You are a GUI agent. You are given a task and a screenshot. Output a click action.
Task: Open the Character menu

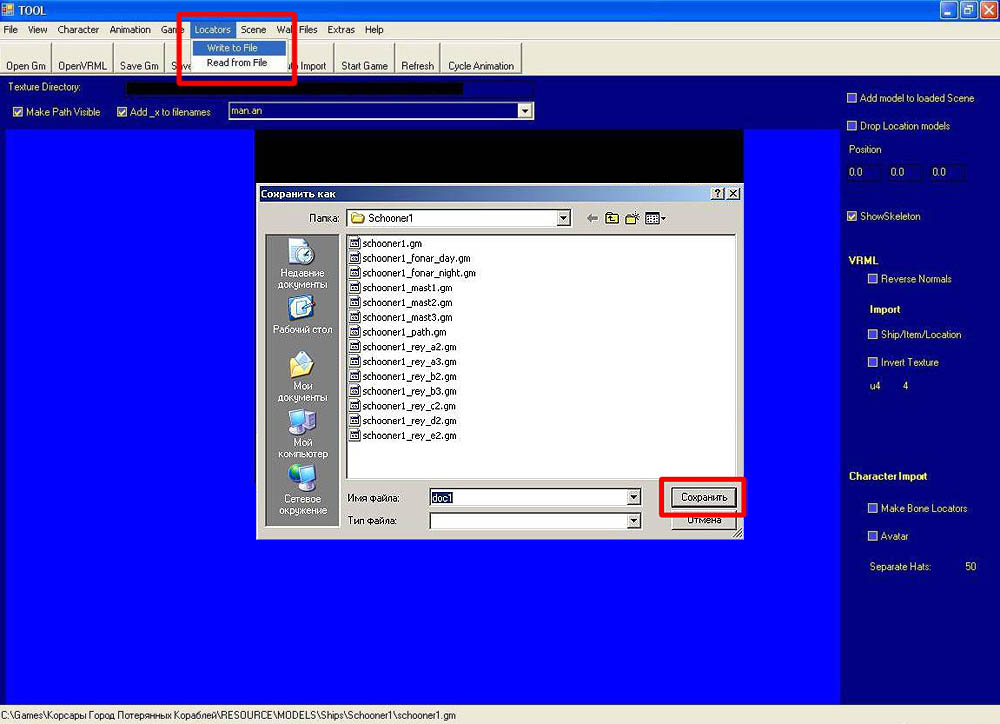(x=78, y=29)
